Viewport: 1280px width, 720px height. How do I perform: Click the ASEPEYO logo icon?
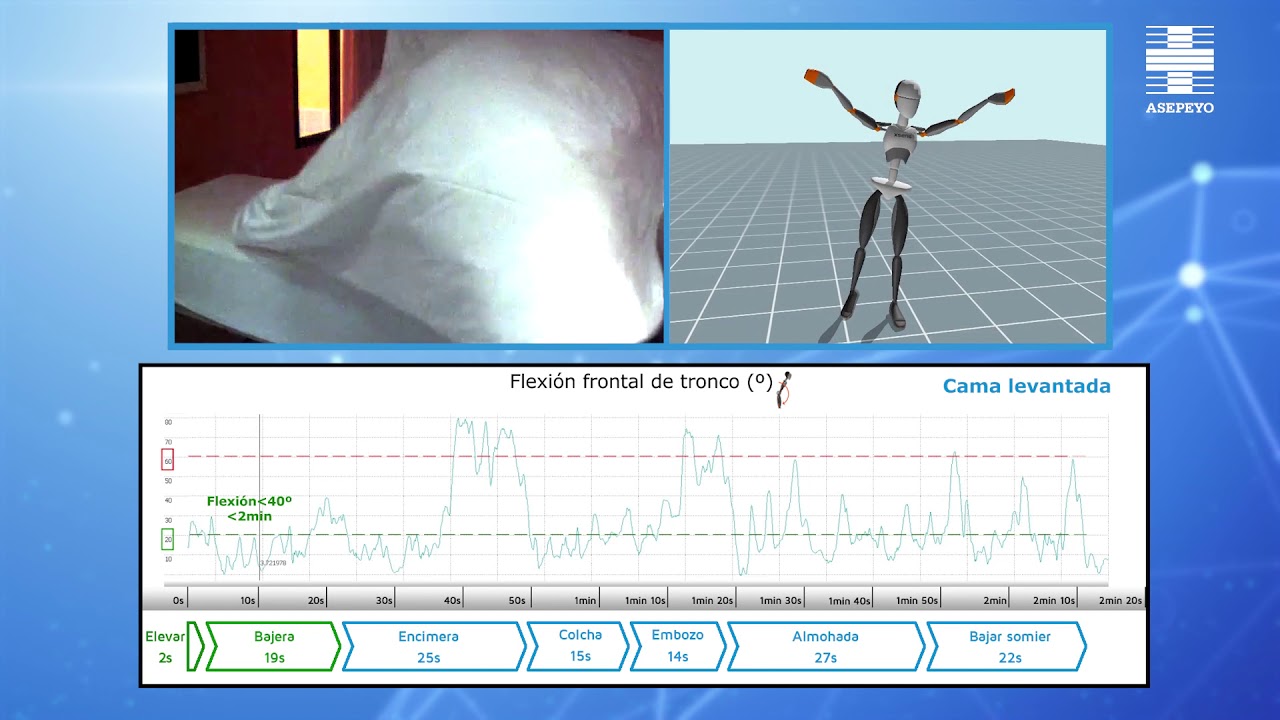(x=1180, y=69)
